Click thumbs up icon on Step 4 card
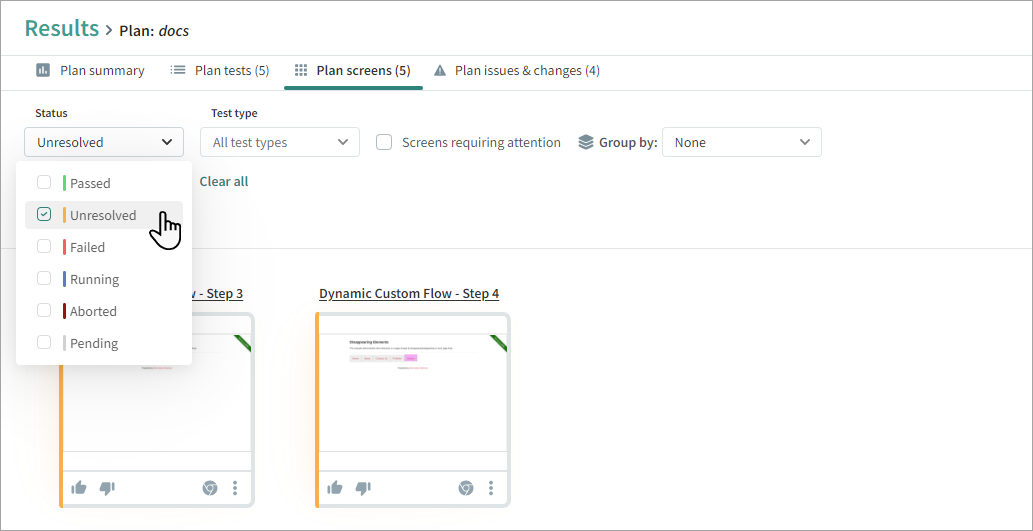Viewport: 1033px width, 531px height. pyautogui.click(x=335, y=488)
